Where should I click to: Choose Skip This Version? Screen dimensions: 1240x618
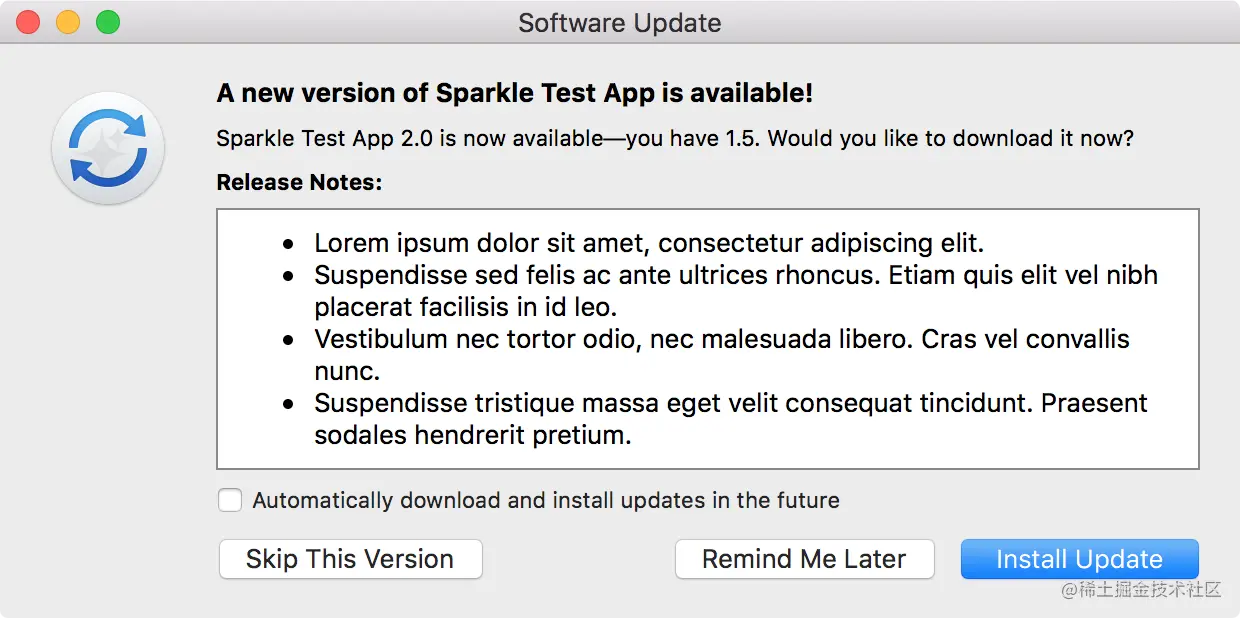350,559
